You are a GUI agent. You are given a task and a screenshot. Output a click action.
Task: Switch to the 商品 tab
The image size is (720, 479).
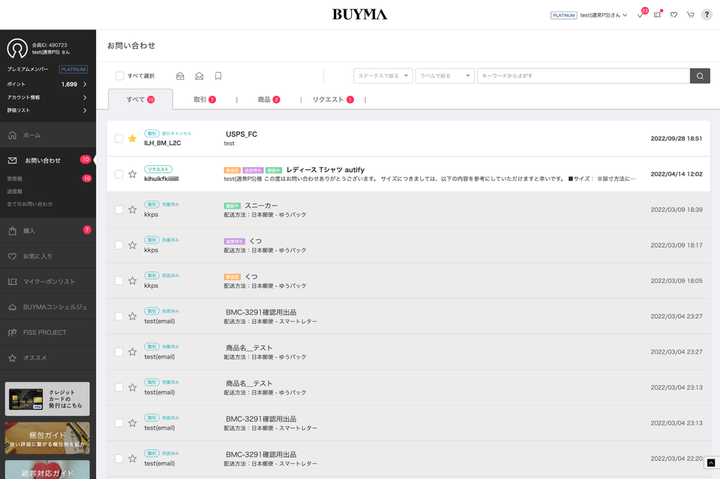(269, 99)
